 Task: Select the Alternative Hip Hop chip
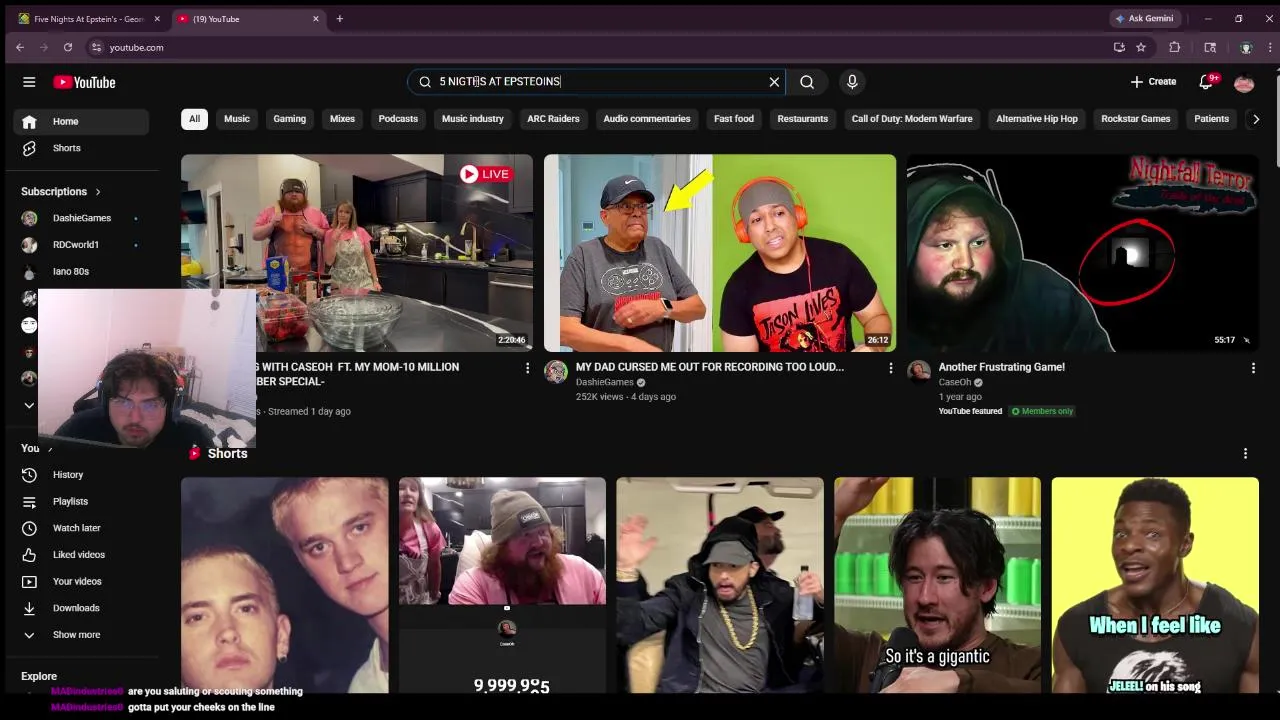(1037, 119)
